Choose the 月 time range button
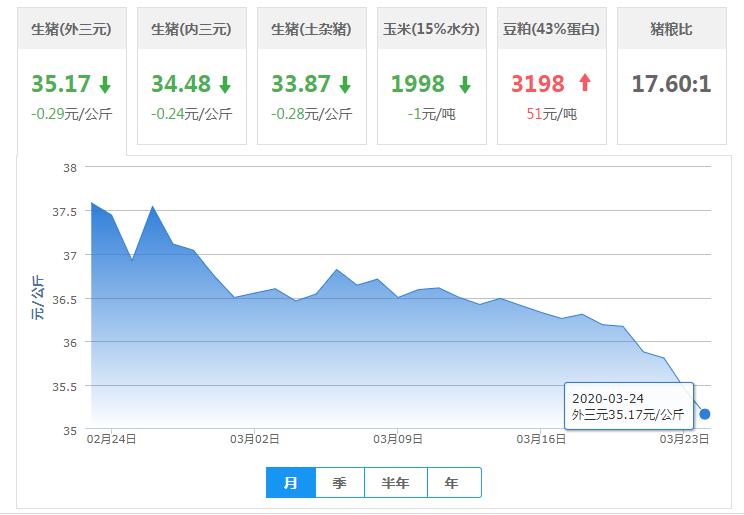Viewport: 744px width, 515px height. point(290,483)
